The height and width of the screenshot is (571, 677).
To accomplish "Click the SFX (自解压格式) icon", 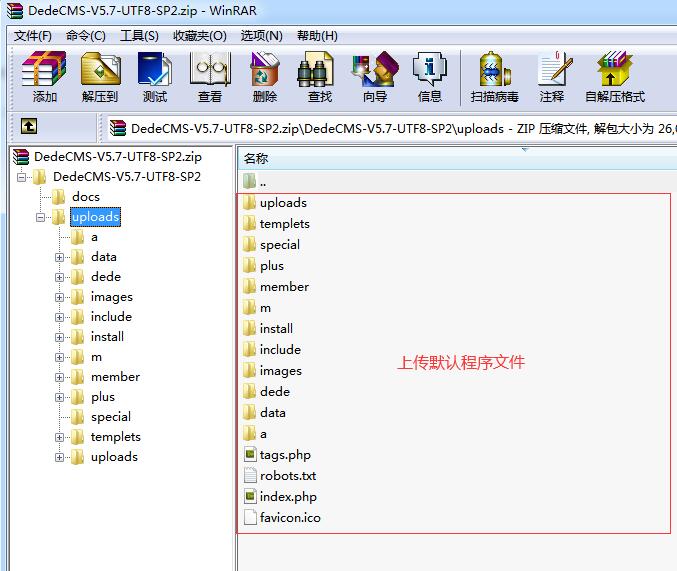I will click(614, 77).
